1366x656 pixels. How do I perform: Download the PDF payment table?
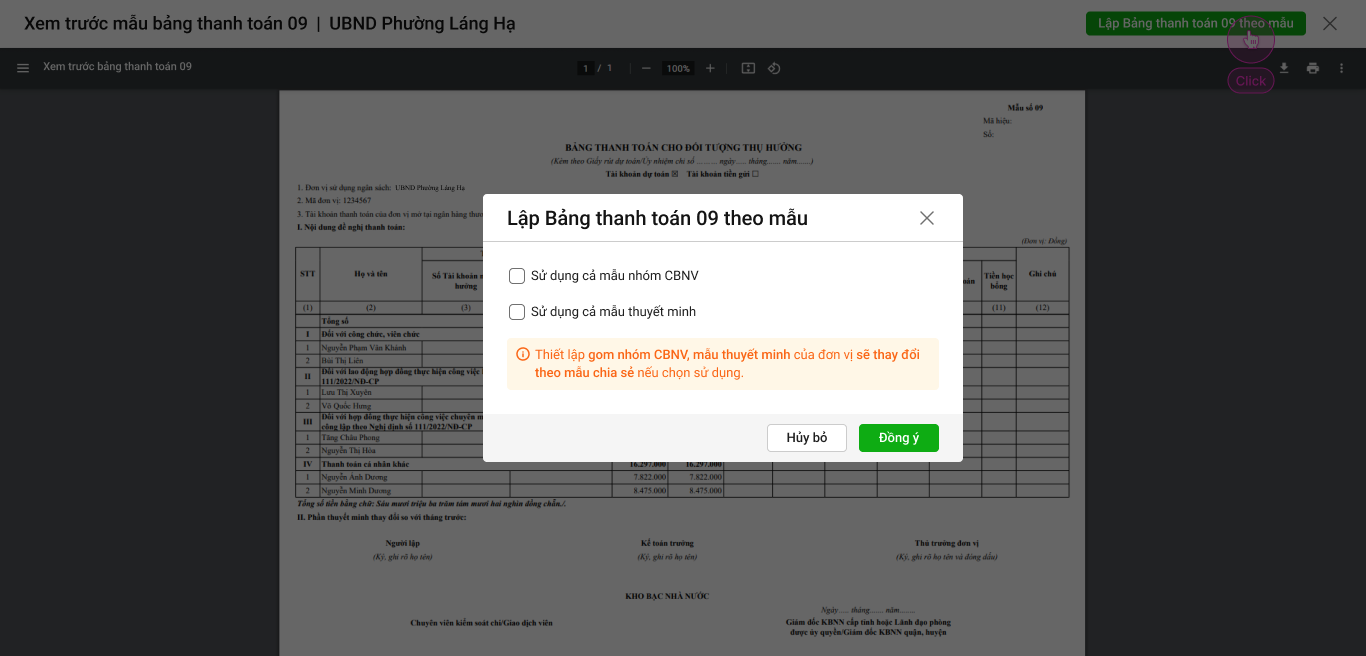point(1285,68)
